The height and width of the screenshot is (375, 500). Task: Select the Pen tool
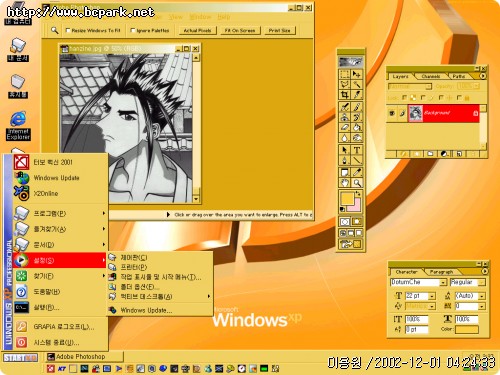pyautogui.click(x=344, y=160)
